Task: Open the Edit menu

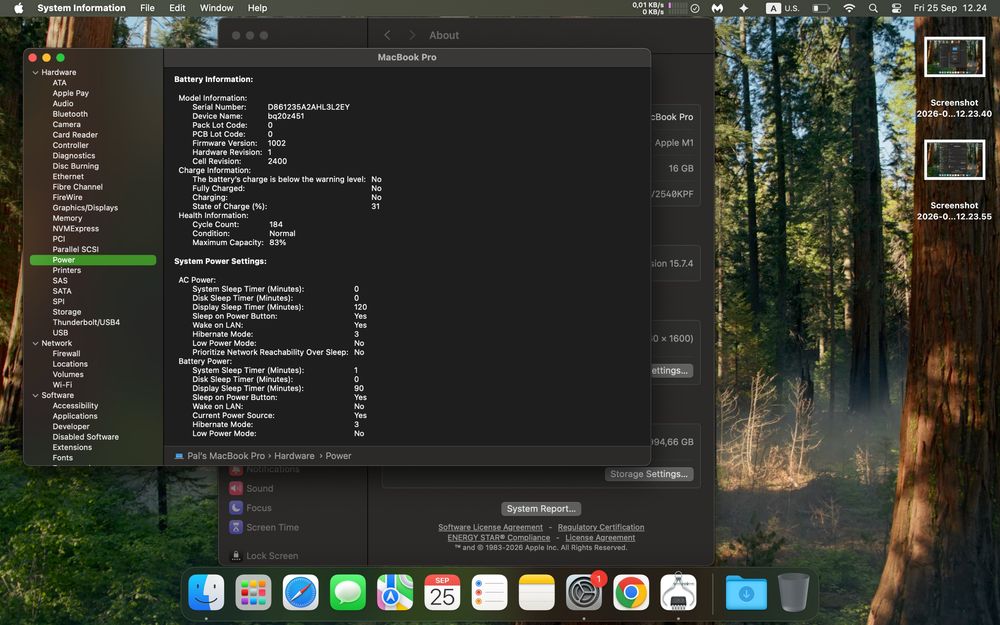Action: coord(177,8)
